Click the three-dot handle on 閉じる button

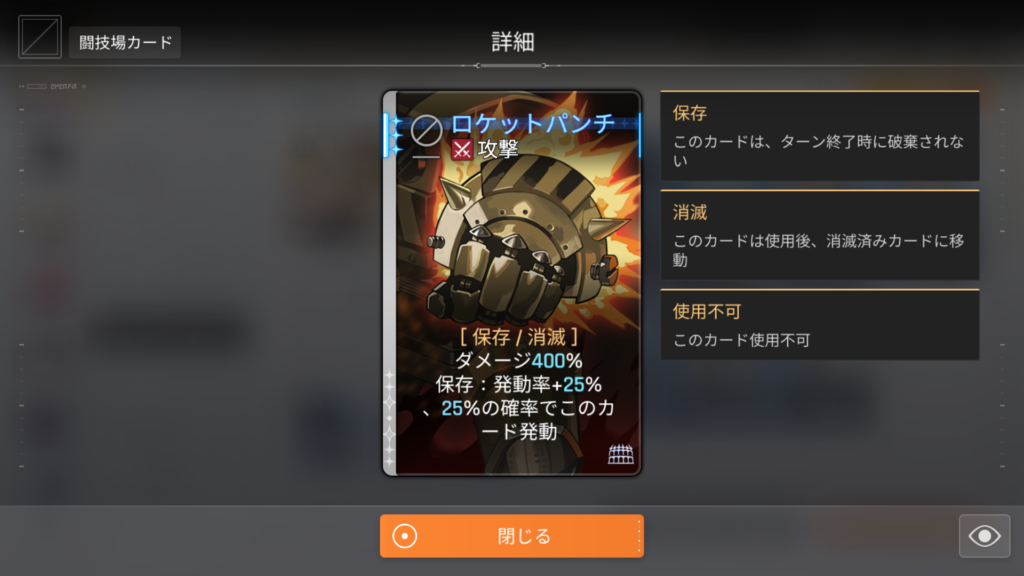[x=638, y=536]
